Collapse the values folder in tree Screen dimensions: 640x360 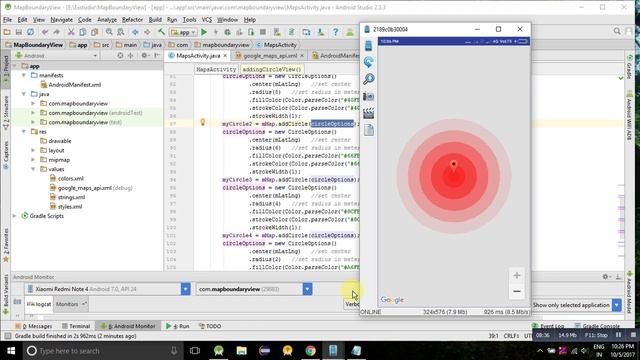(x=33, y=169)
